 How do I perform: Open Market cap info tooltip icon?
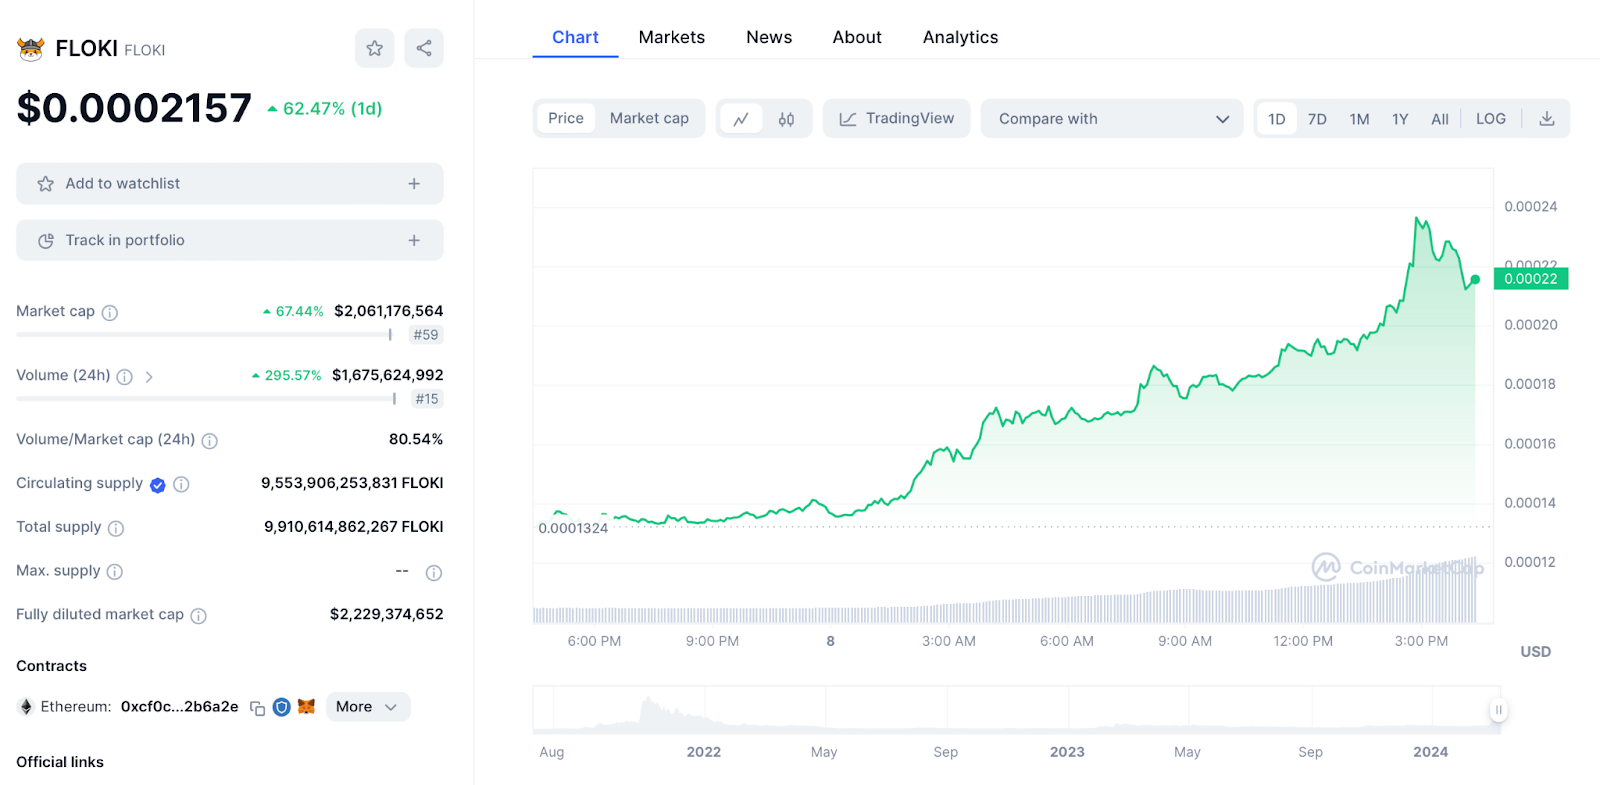coord(110,313)
